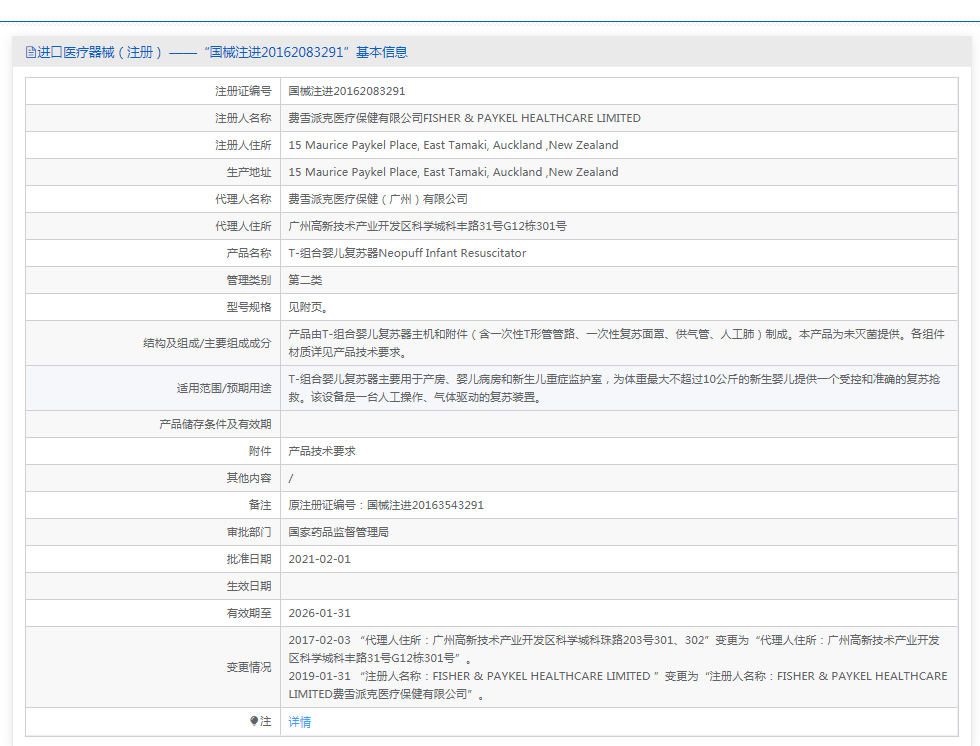Click agent name 费雪派克医疗保健（广州）有限公司
Viewport: 980px width, 746px height.
[378, 199]
